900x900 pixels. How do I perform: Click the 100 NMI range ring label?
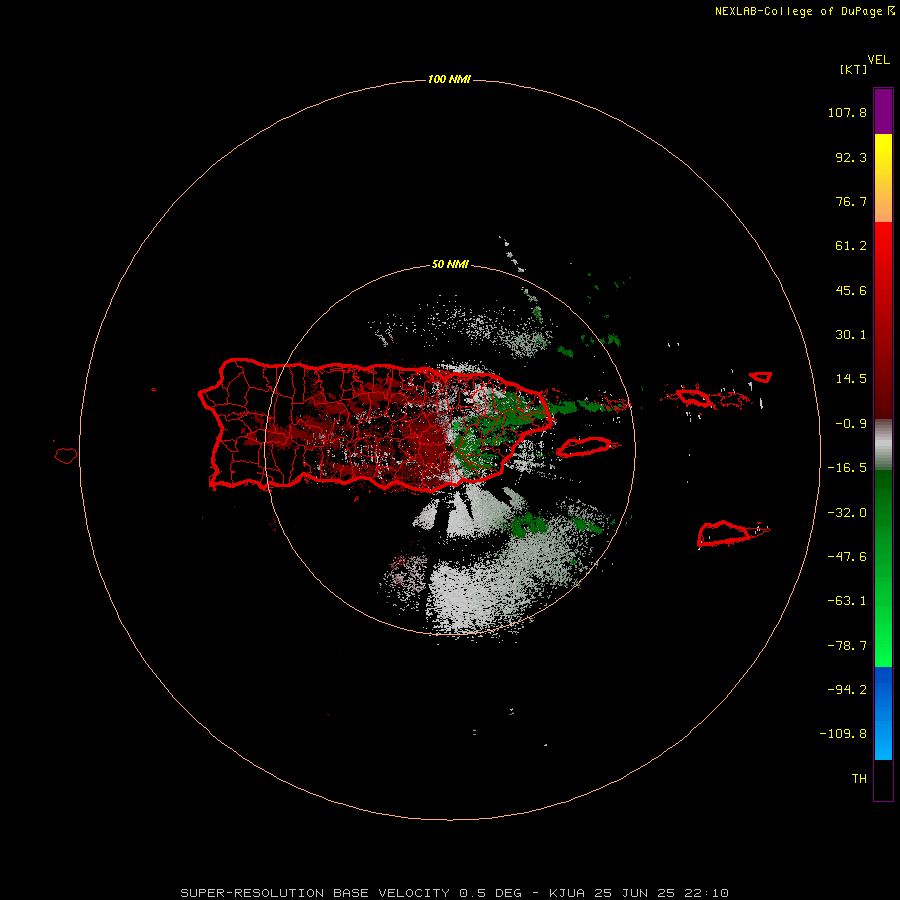(449, 79)
